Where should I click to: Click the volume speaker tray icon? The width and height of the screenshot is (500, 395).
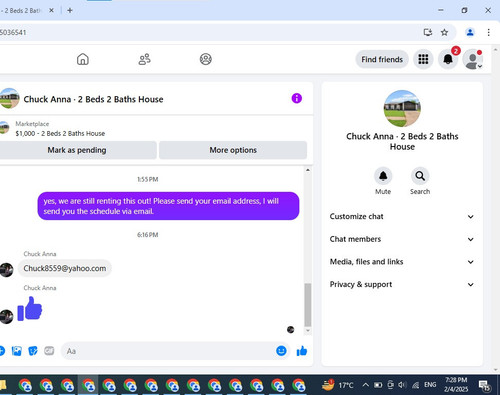pos(402,385)
